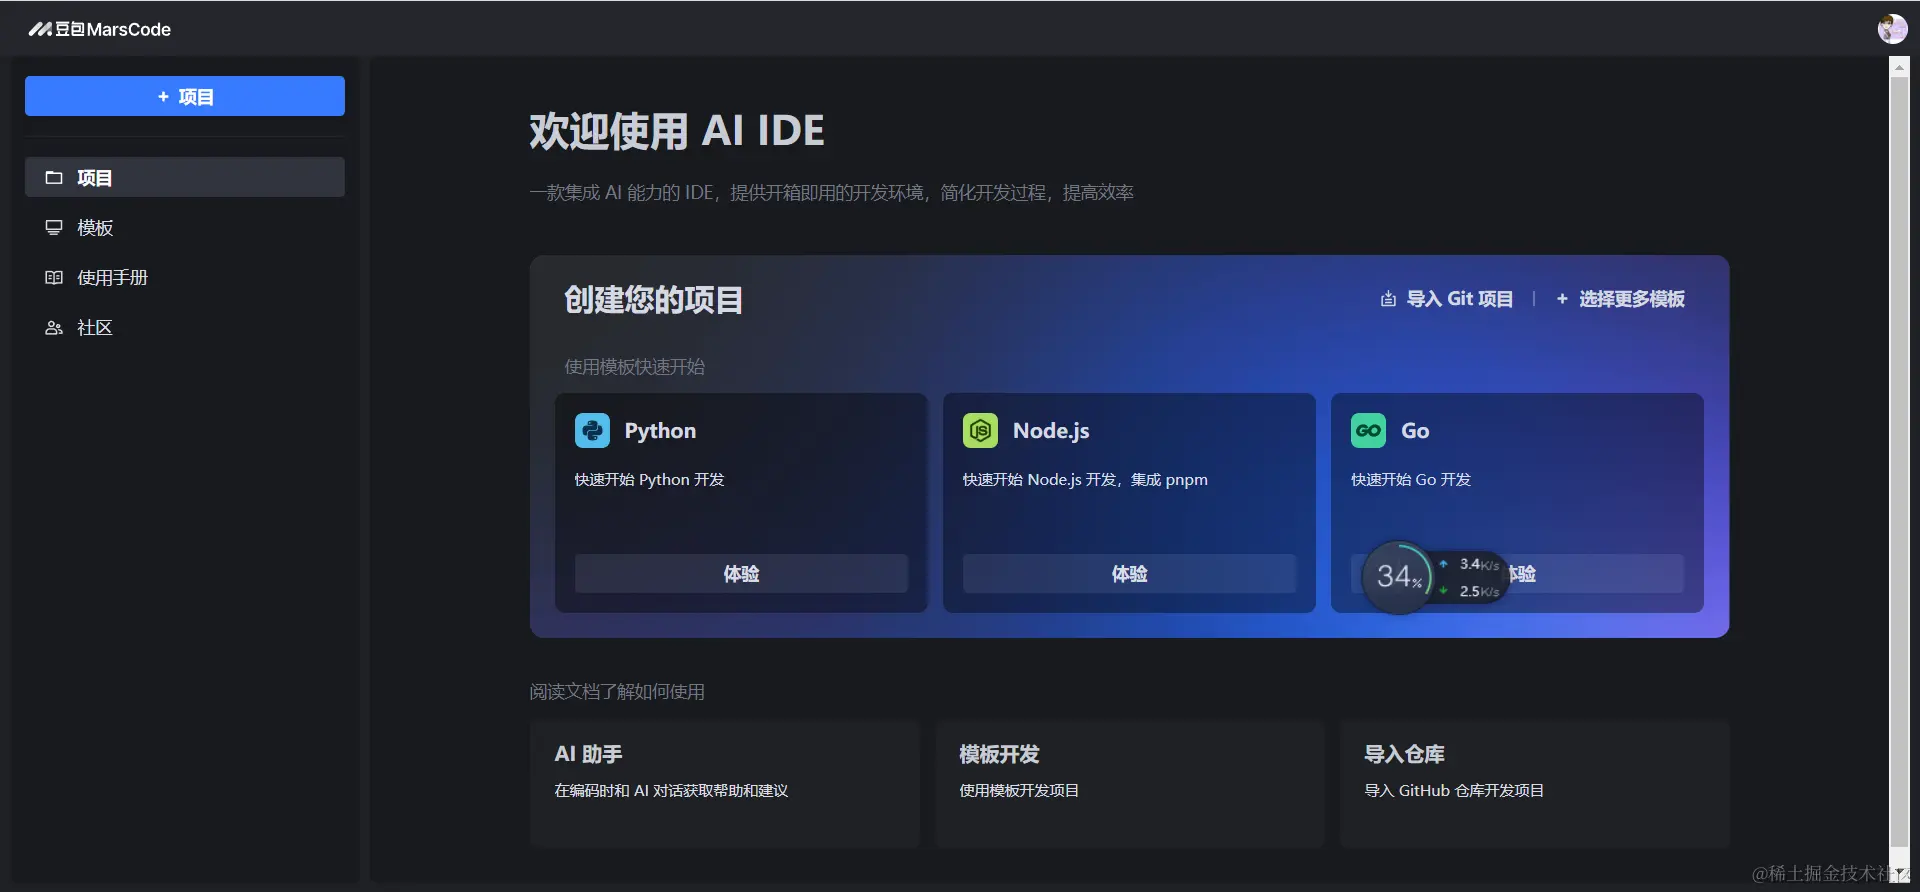Open the 导入仓库 documentation card
Viewport: 1920px width, 892px height.
tap(1535, 785)
